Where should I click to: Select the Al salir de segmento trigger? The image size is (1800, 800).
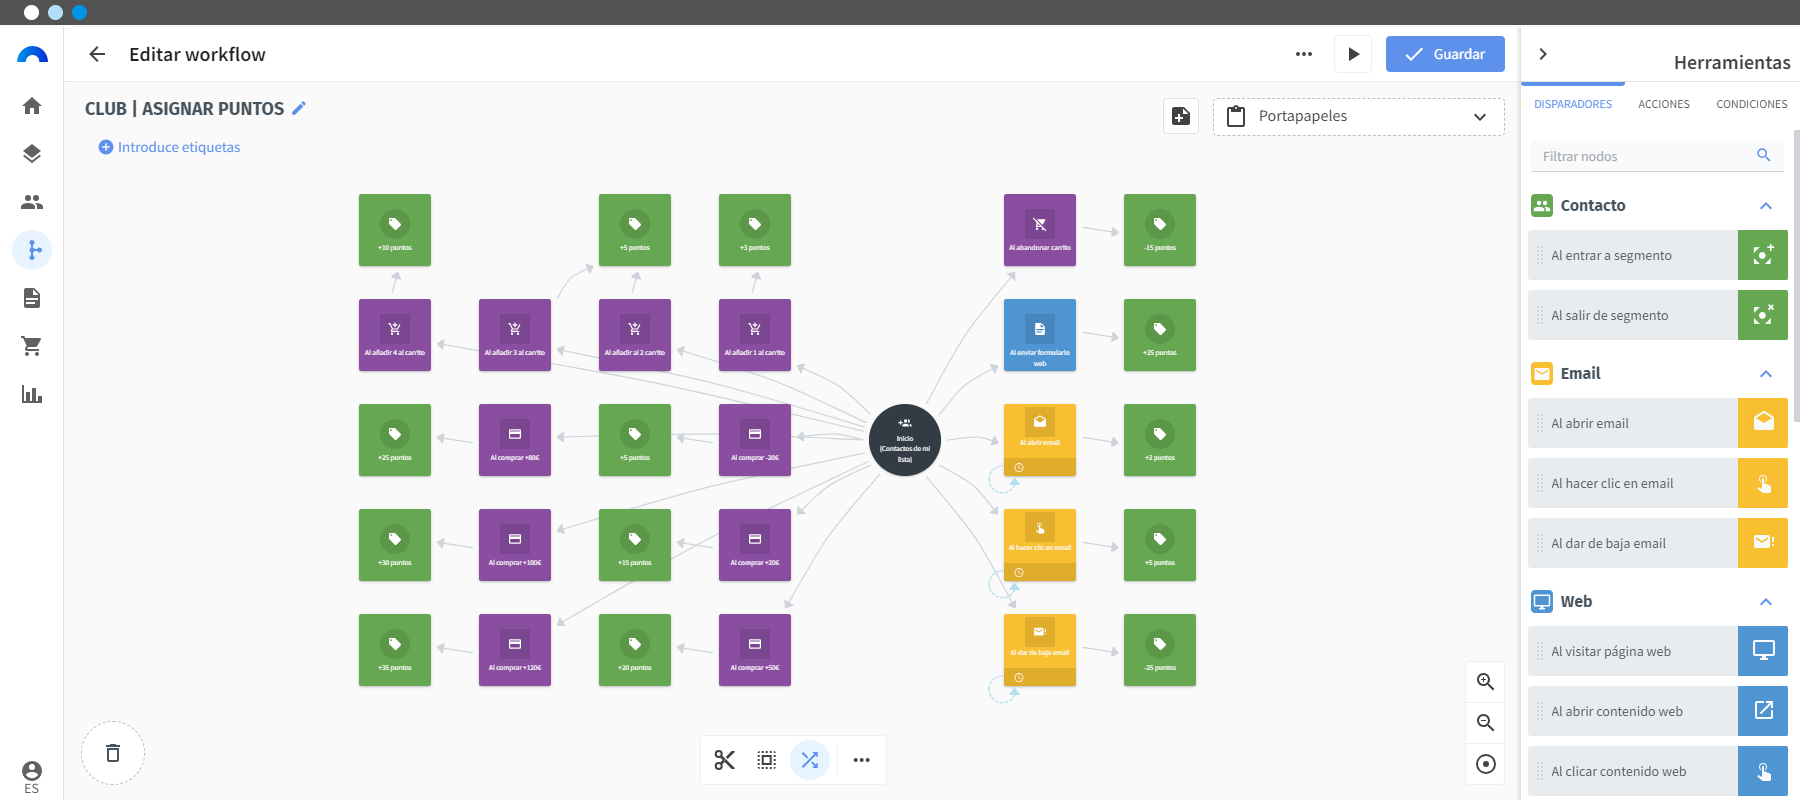pos(1658,315)
